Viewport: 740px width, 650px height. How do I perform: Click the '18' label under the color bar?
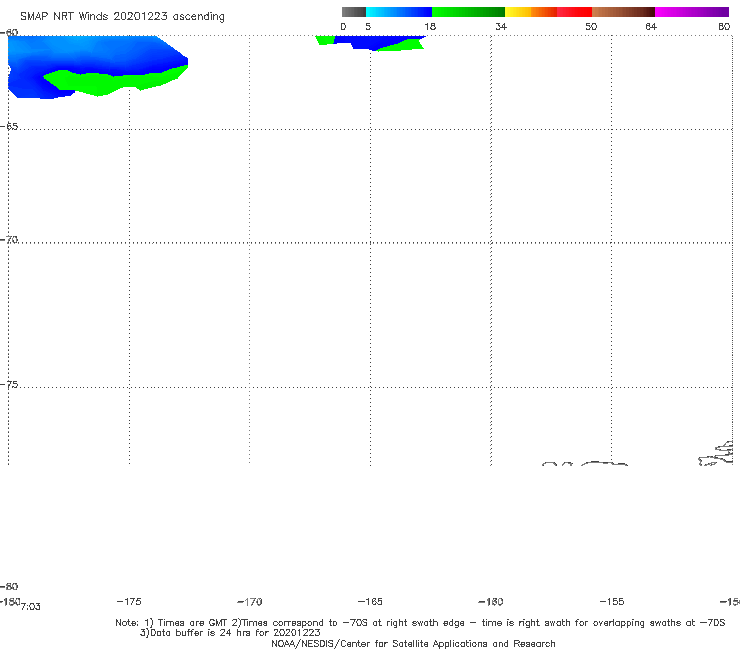click(430, 26)
